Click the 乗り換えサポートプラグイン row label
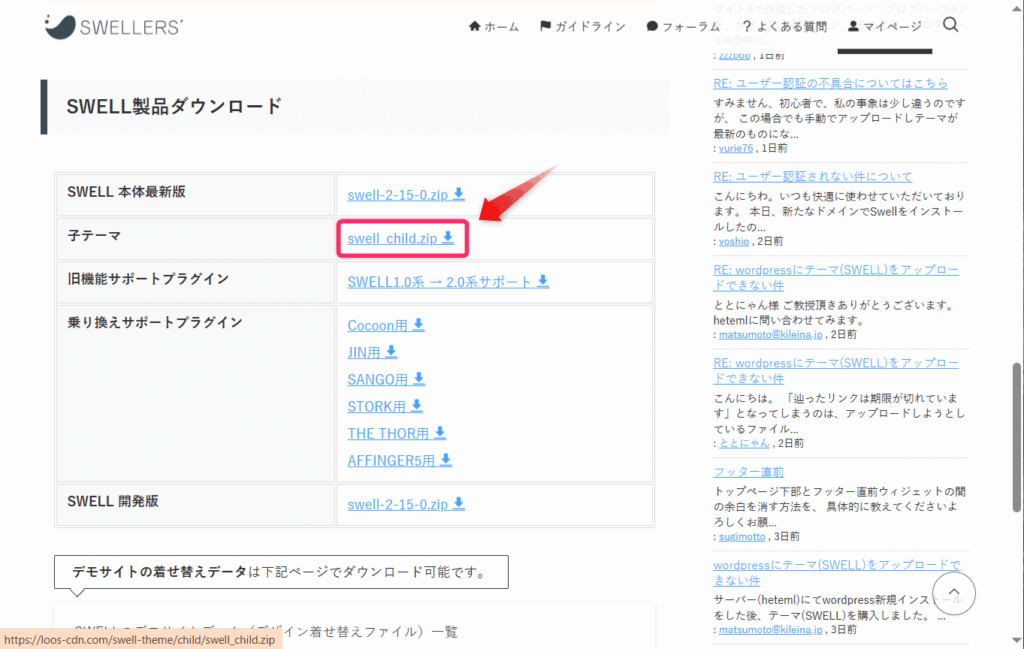1024x649 pixels. 155,323
